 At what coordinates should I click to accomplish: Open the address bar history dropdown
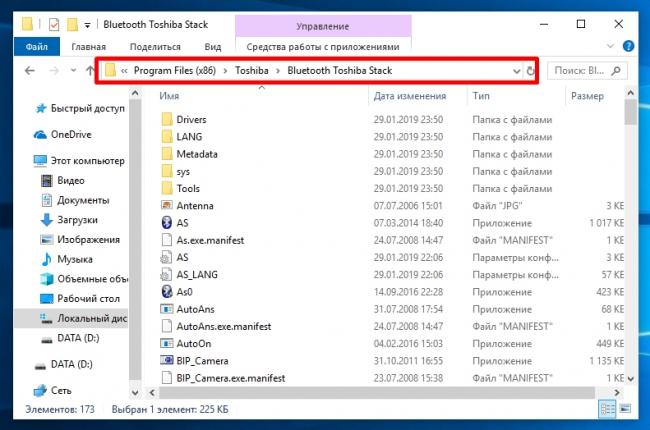coord(514,71)
